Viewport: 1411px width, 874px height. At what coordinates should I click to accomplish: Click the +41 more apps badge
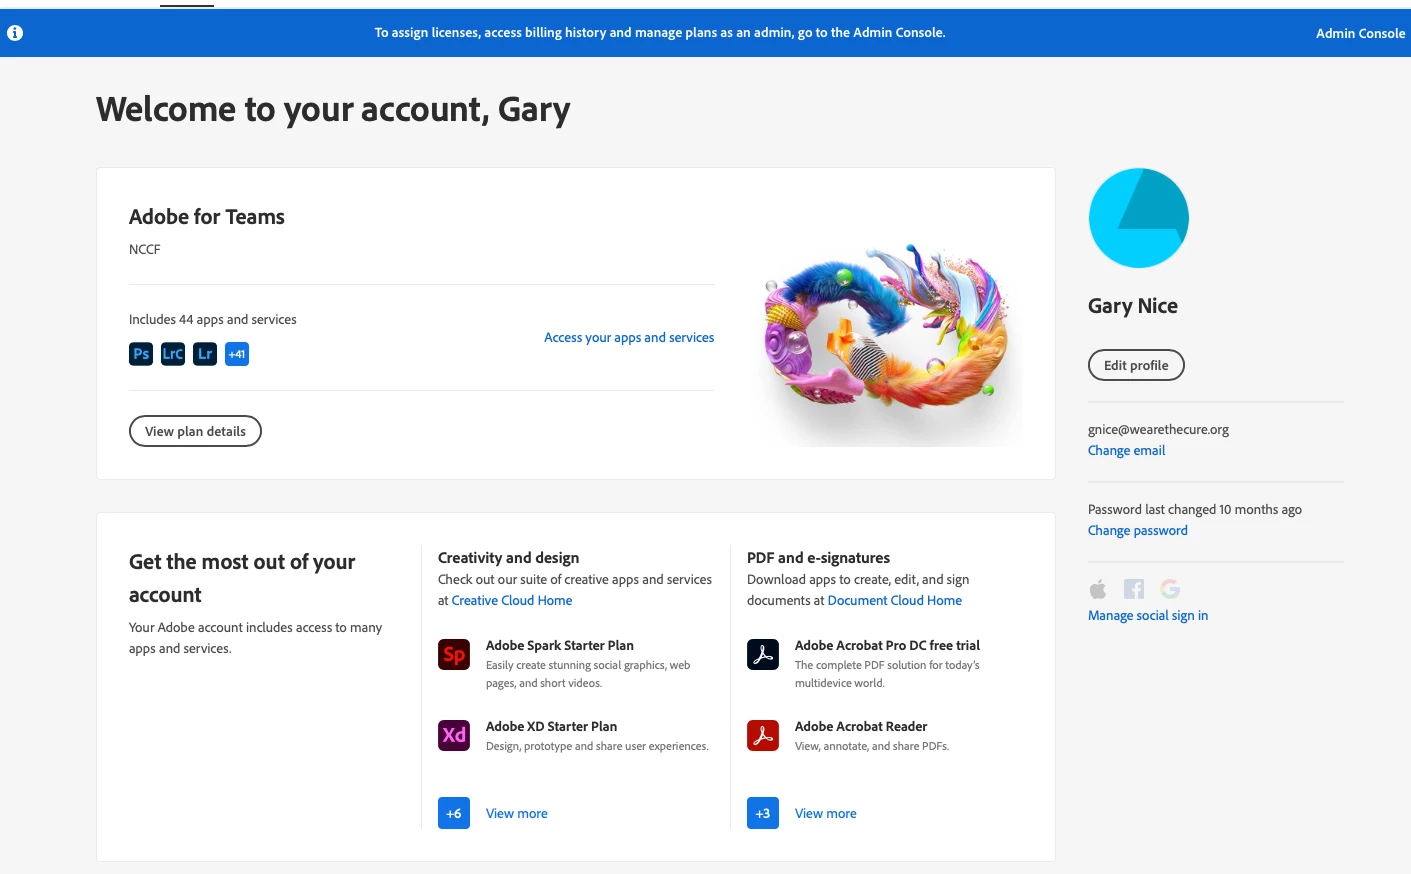237,354
